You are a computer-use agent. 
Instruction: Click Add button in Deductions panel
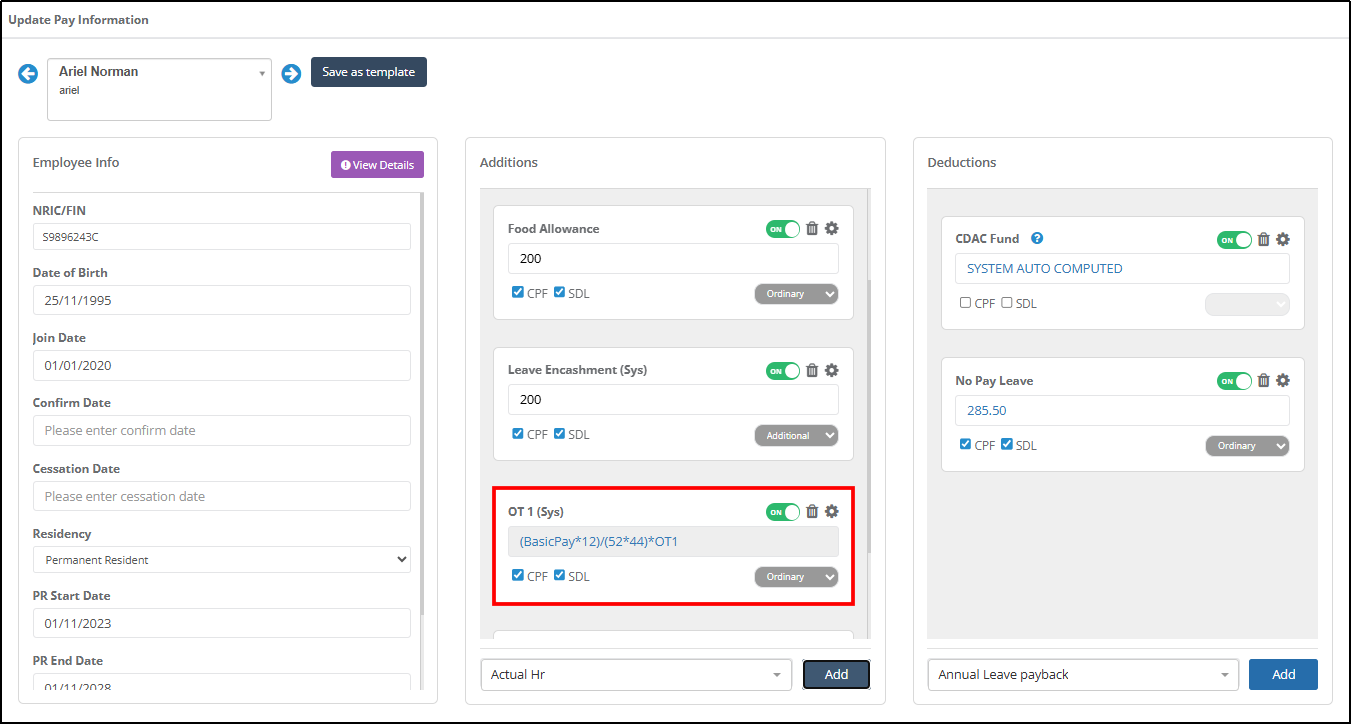(1283, 675)
